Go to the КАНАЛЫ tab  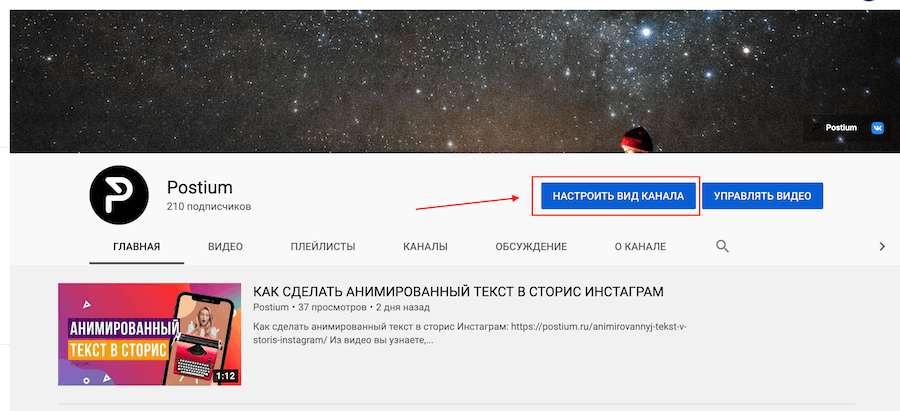425,247
